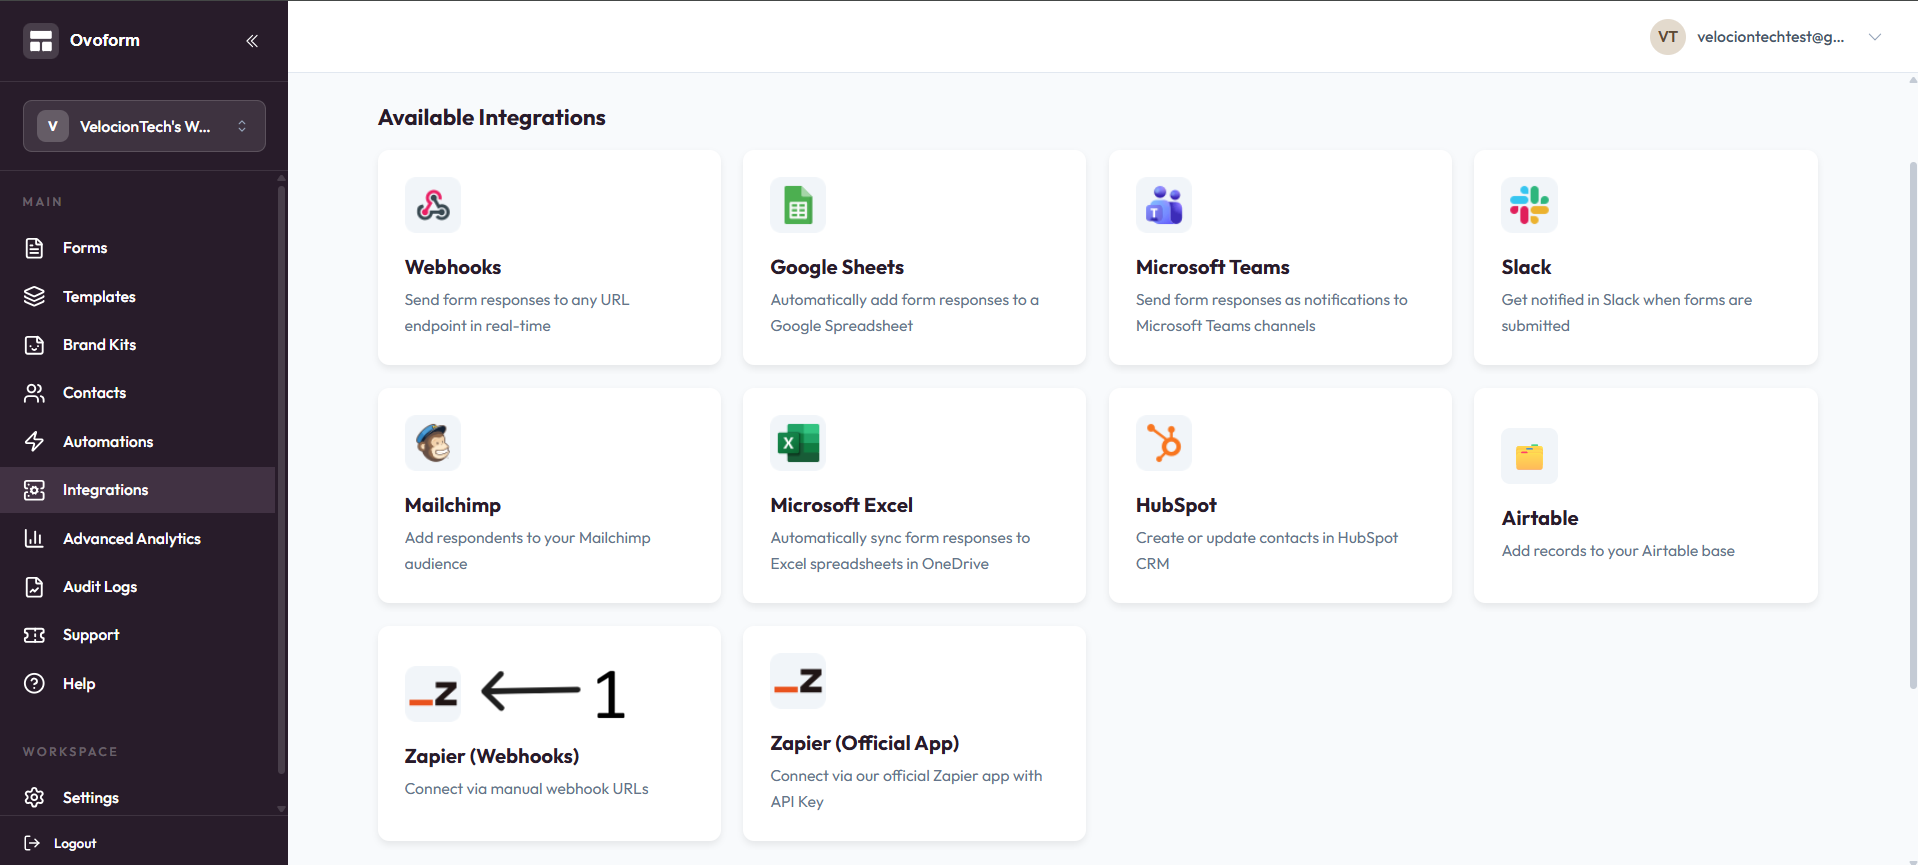Click the Support ticket icon

[34, 635]
